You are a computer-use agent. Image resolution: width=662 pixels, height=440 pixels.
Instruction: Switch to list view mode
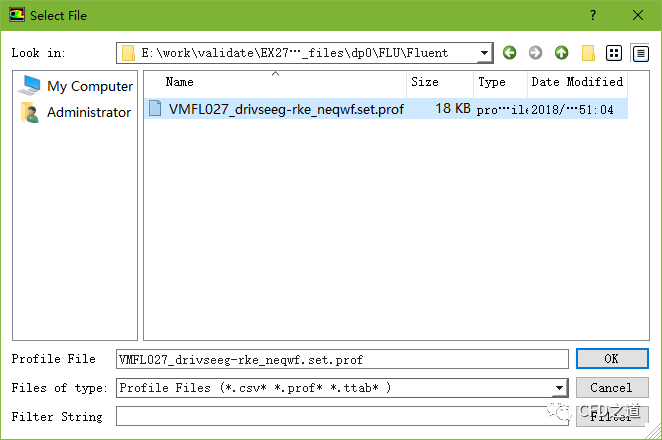pyautogui.click(x=615, y=53)
